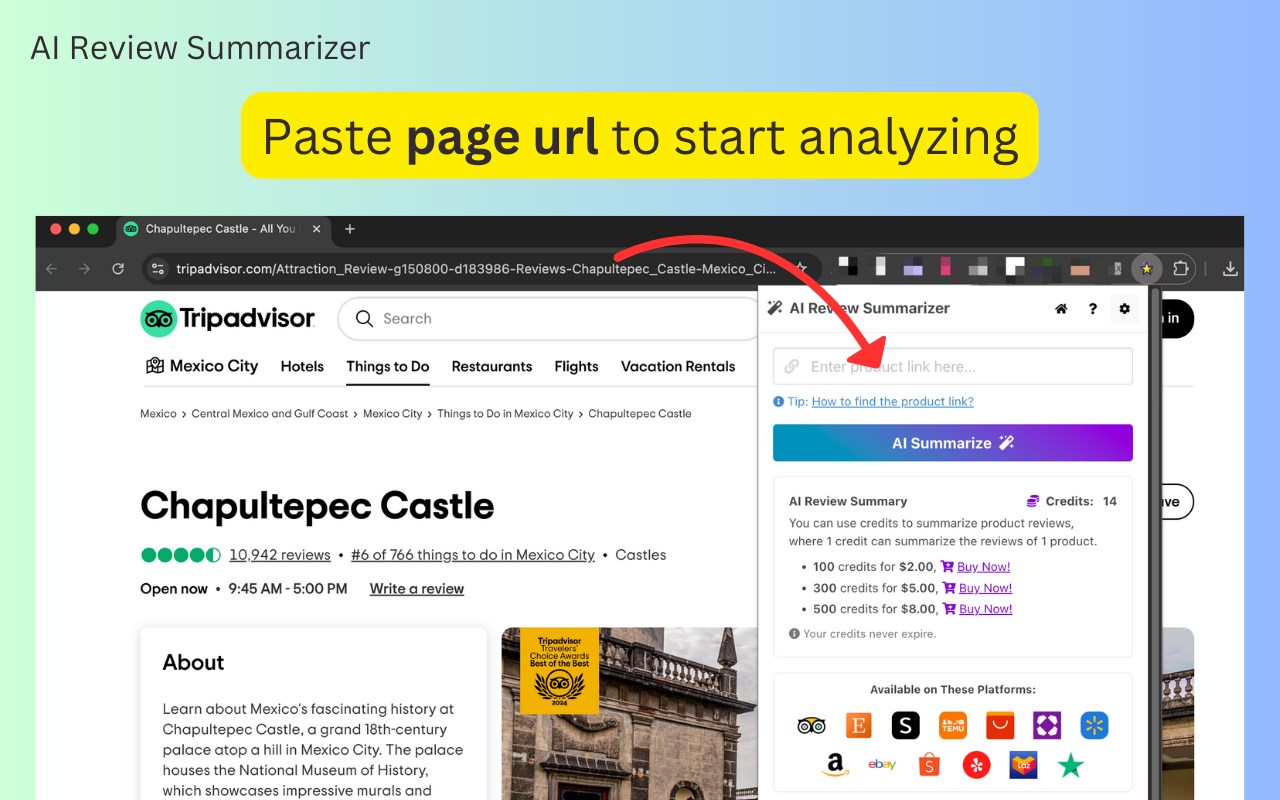Select the Lazada platform icon
This screenshot has height=800, width=1280.
(x=1023, y=765)
